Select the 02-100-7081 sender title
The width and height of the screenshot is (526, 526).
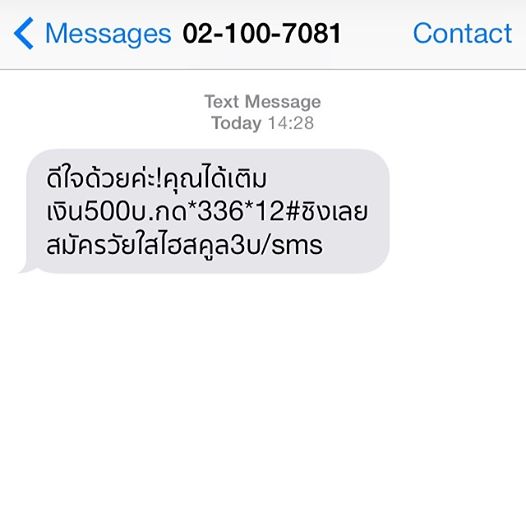[x=262, y=33]
